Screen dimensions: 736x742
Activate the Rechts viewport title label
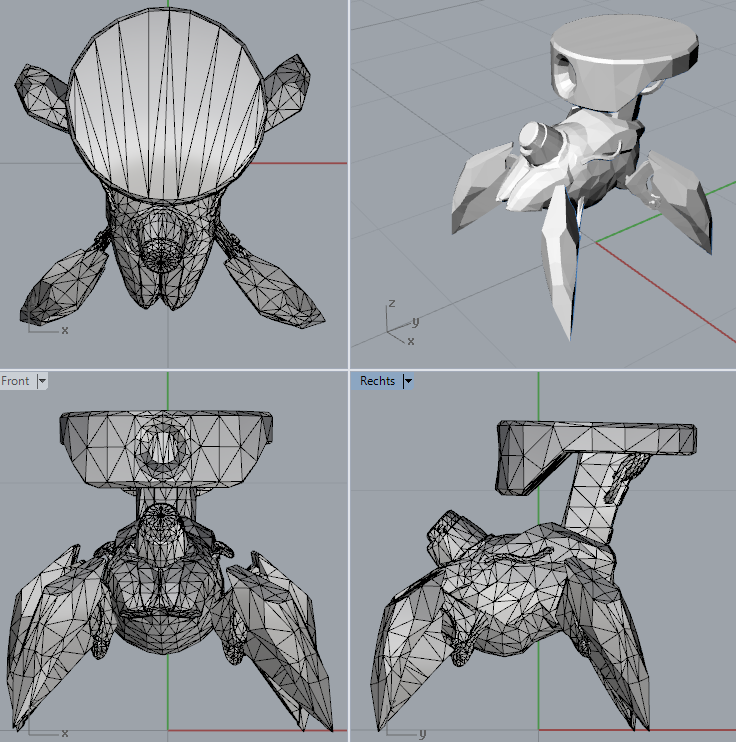(x=377, y=381)
